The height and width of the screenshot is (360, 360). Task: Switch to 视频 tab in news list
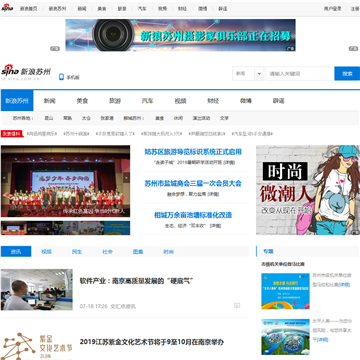[46, 252]
